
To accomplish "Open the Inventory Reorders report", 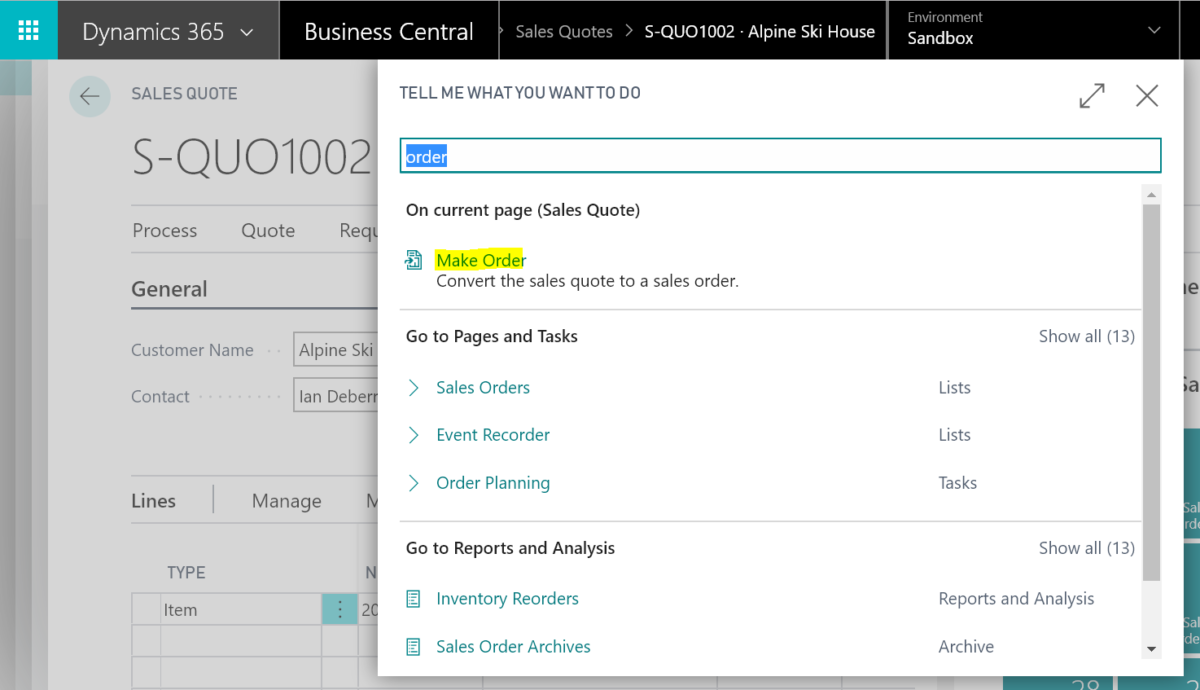I will 507,599.
